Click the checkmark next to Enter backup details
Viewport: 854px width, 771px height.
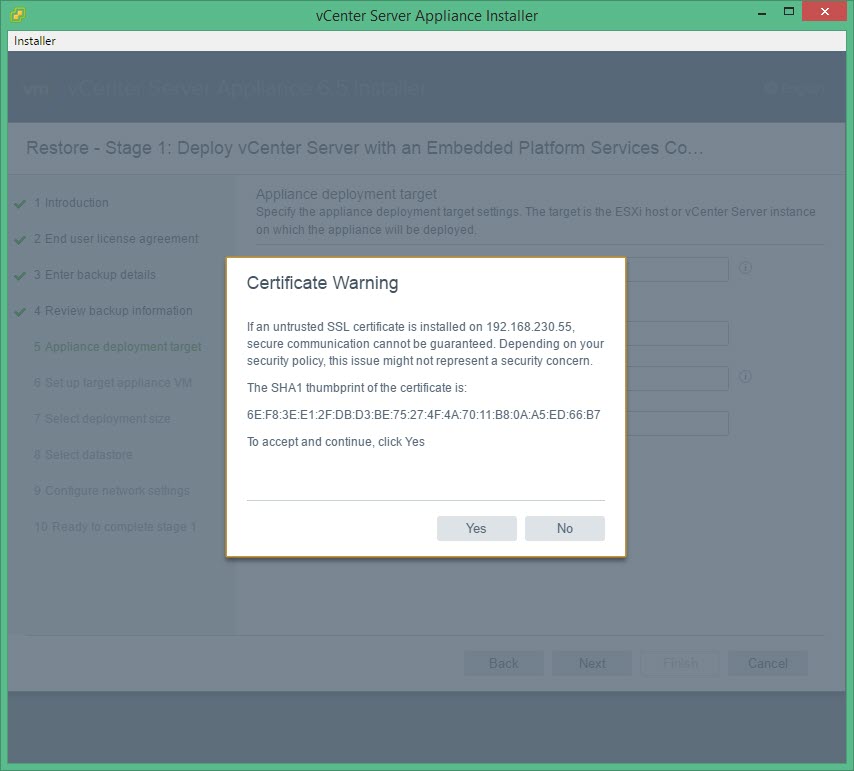(x=20, y=276)
